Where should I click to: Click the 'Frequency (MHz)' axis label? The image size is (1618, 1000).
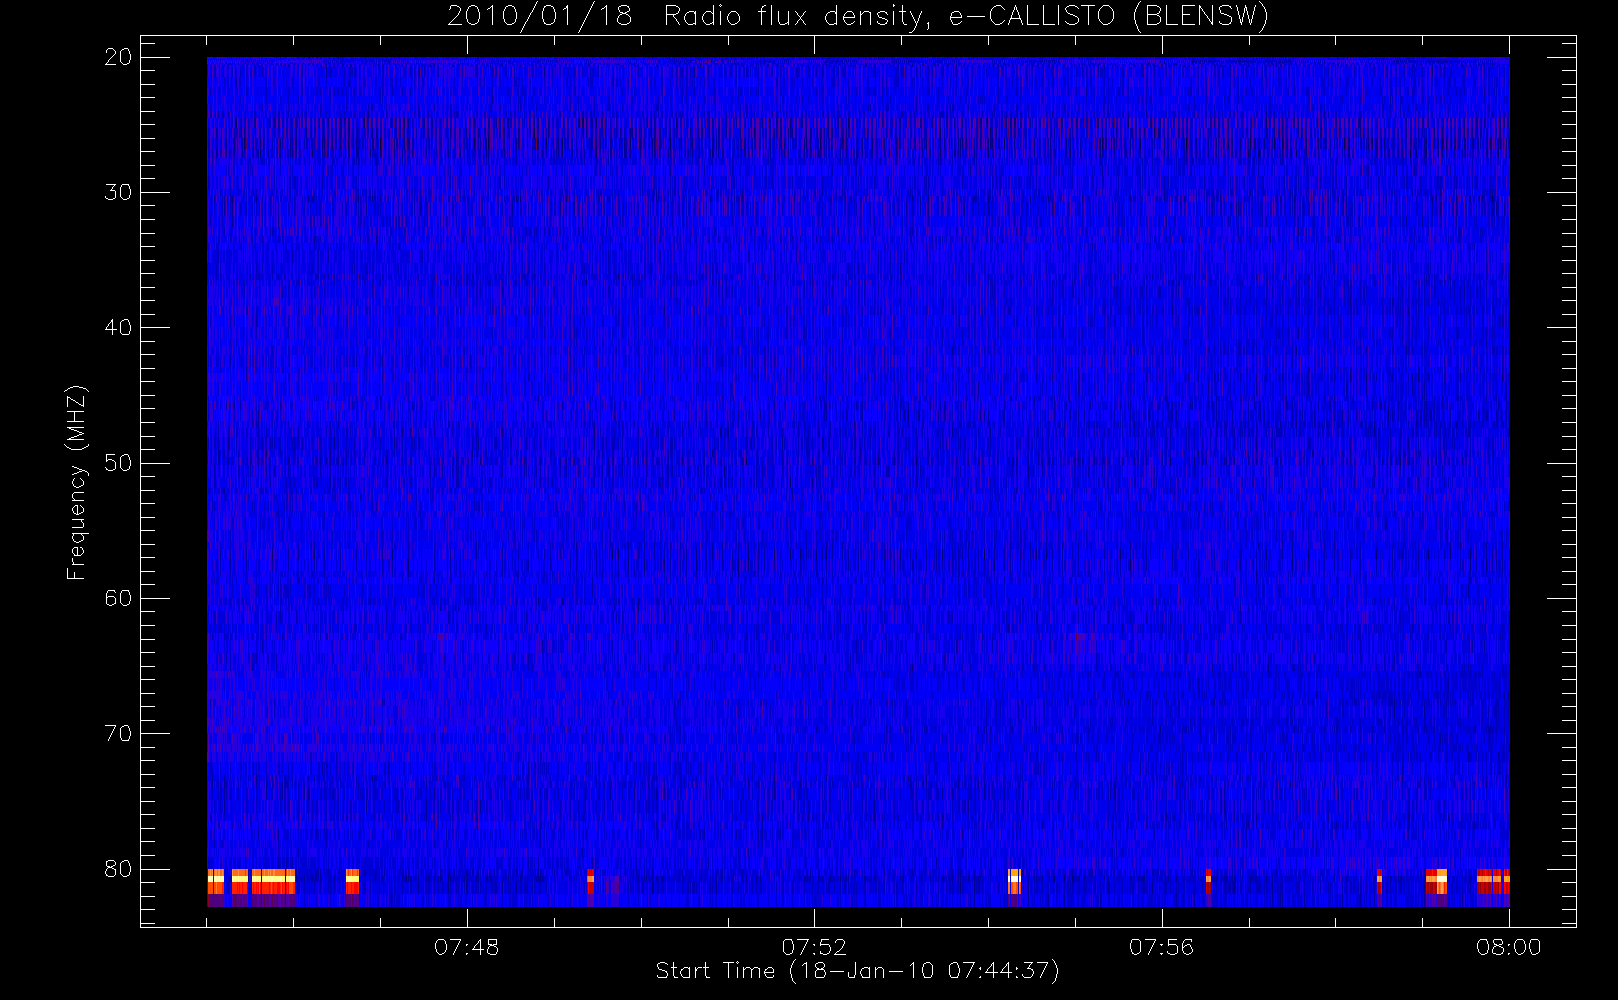click(x=76, y=483)
